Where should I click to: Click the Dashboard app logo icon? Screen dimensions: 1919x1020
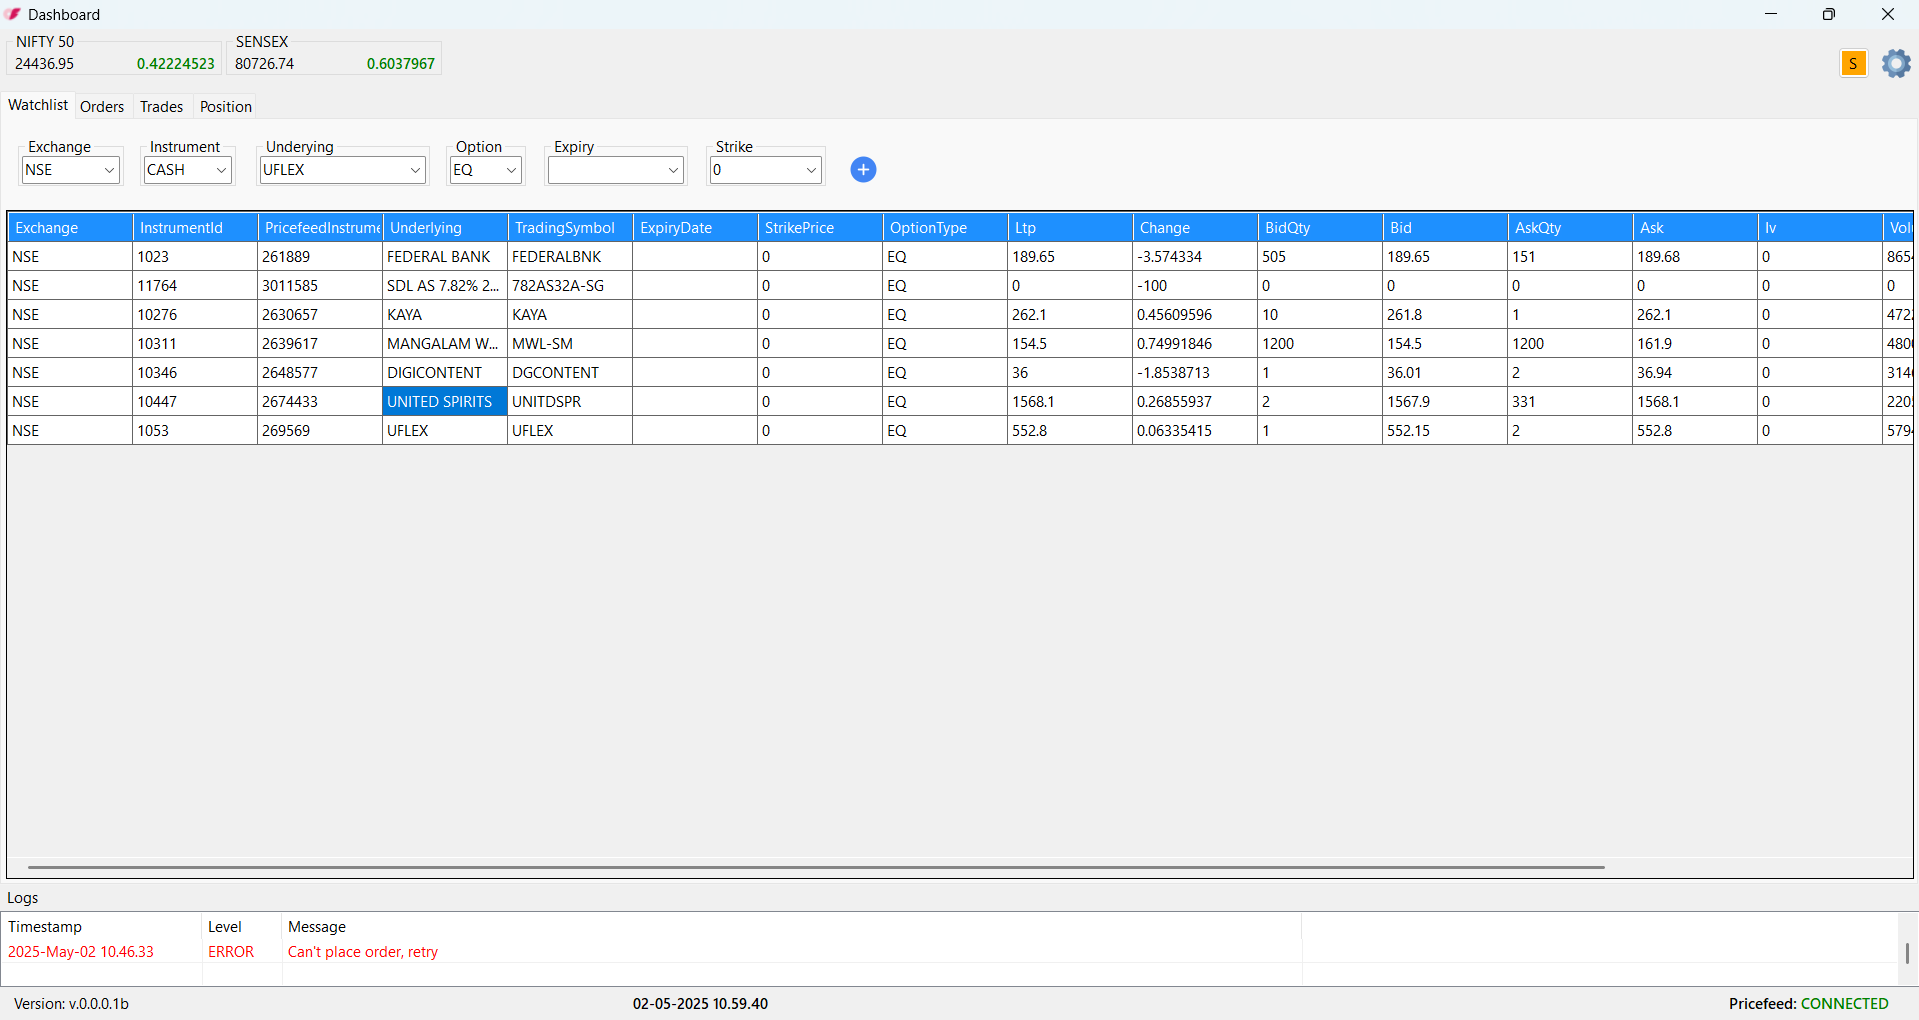coord(13,14)
